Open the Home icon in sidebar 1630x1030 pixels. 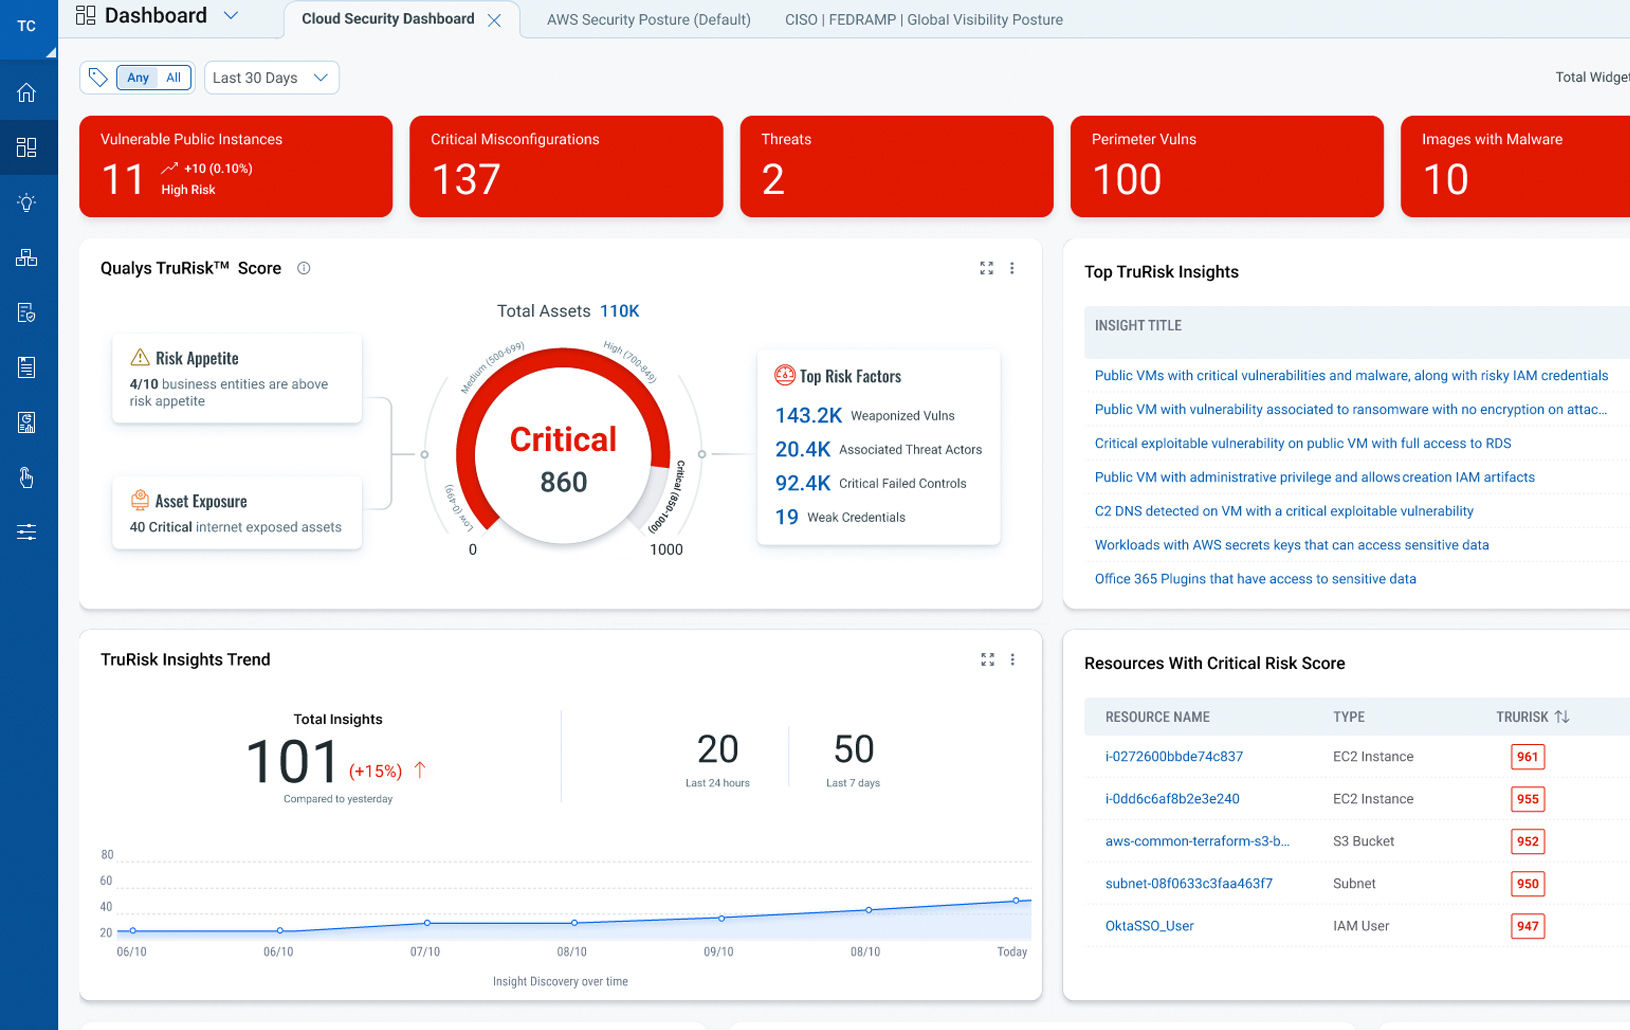click(27, 93)
